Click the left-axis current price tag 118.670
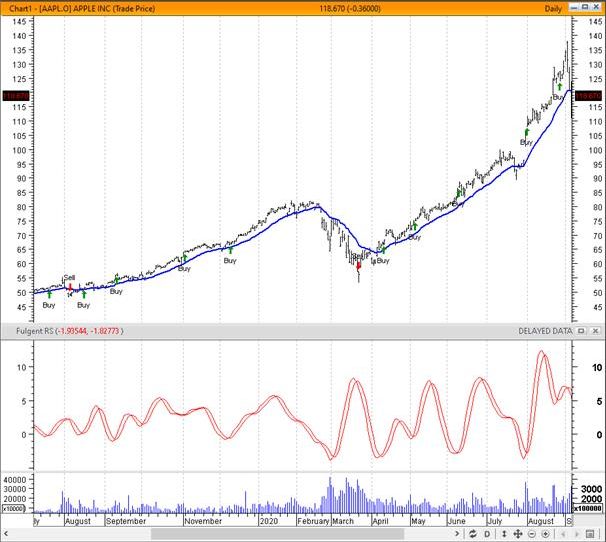 (16, 95)
